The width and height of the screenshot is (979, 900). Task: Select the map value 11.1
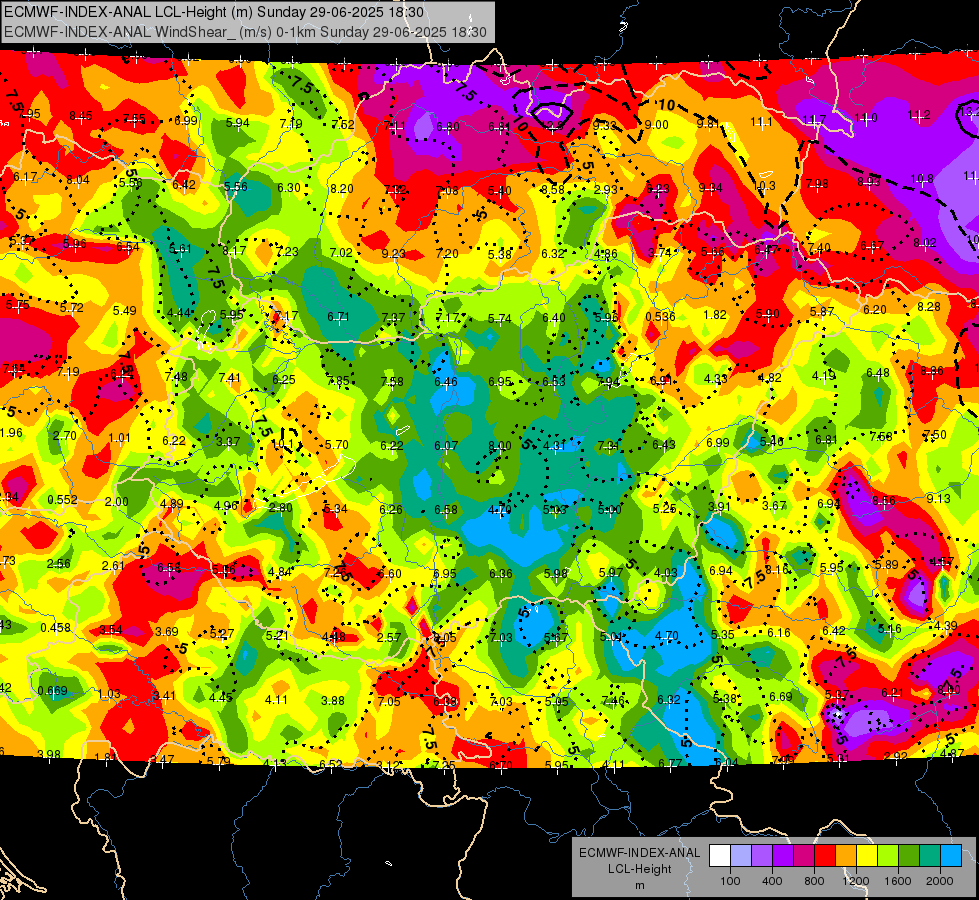click(x=761, y=122)
